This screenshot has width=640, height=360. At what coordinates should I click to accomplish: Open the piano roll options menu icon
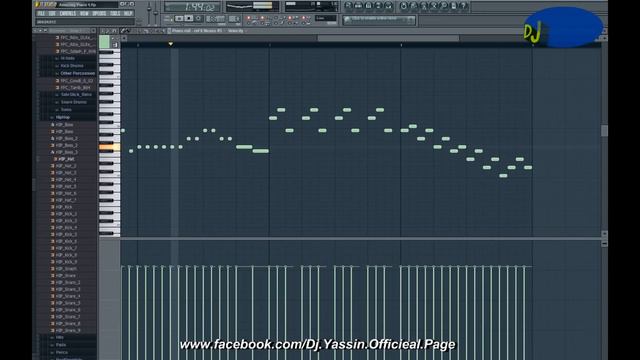(x=103, y=31)
